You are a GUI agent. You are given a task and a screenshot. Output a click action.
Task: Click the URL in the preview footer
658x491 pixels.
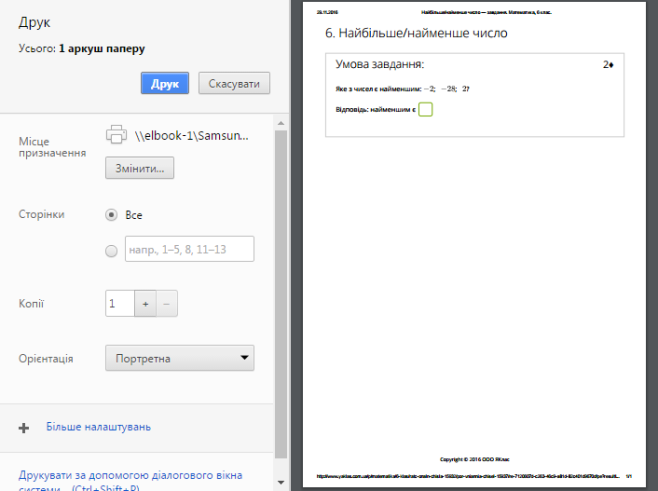[460, 477]
